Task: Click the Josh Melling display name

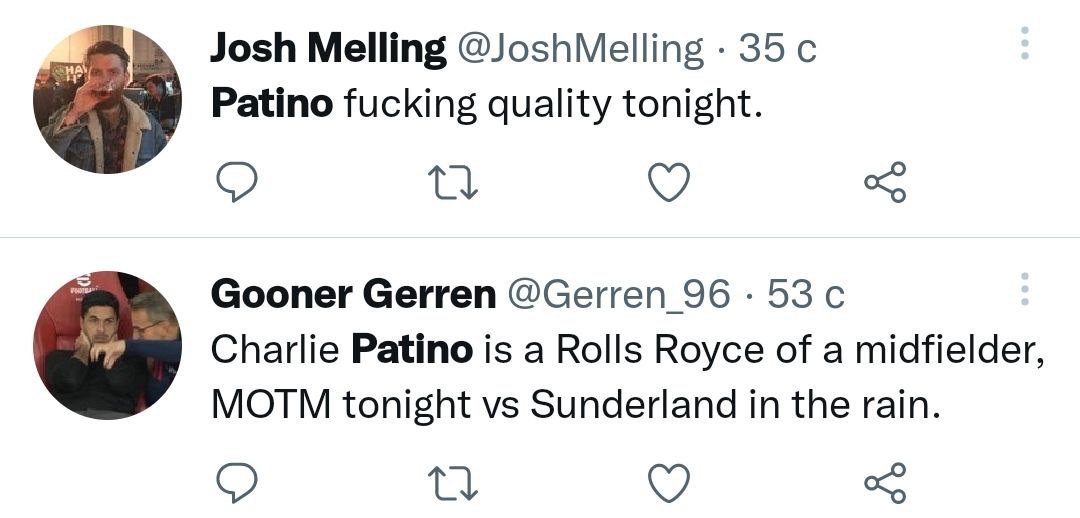Action: coord(328,48)
